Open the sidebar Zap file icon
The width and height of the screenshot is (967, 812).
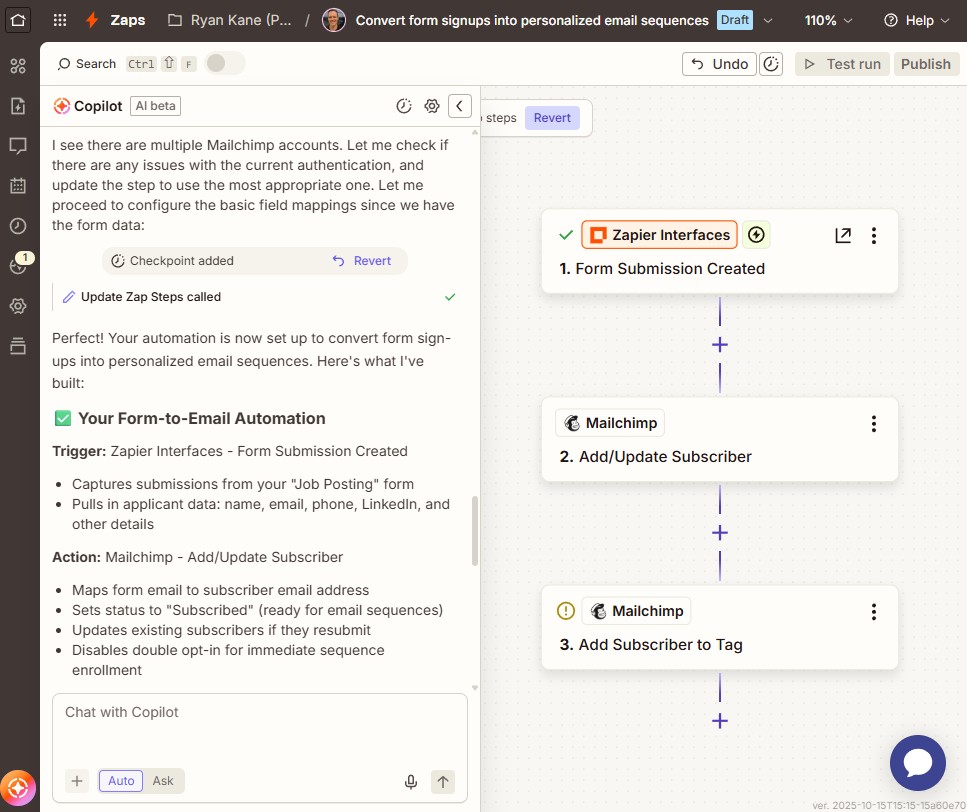(19, 106)
